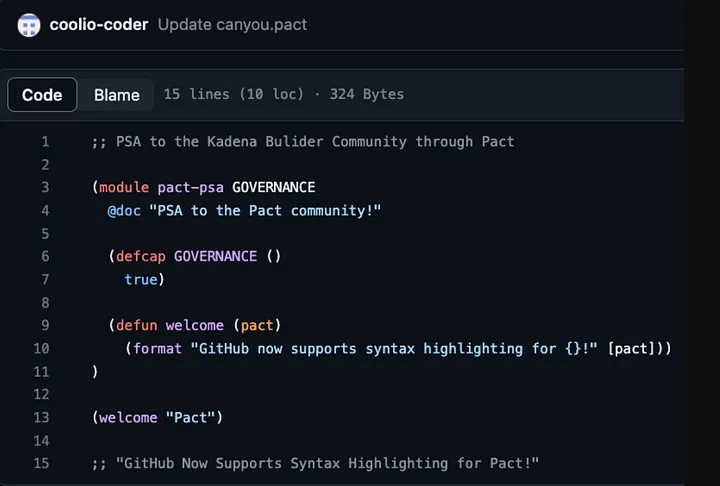This screenshot has width=720, height=486.
Task: Click the "15 lines (10 loc)" file info text
Action: [x=234, y=95]
